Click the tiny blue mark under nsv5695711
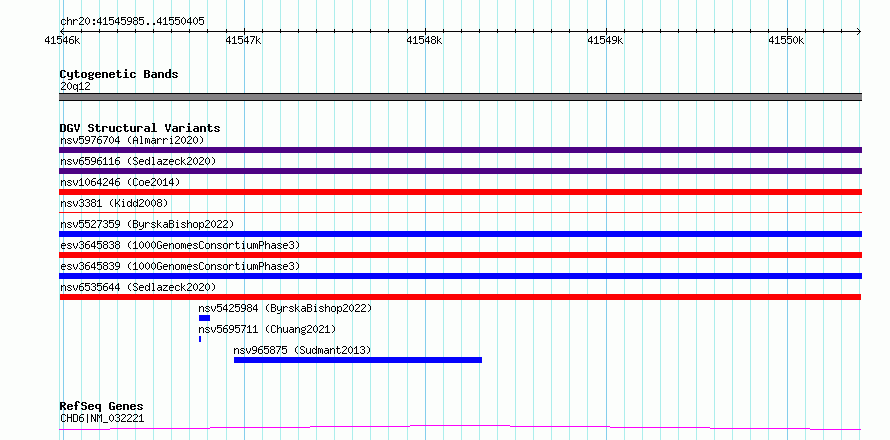The width and height of the screenshot is (890, 440). 200,339
